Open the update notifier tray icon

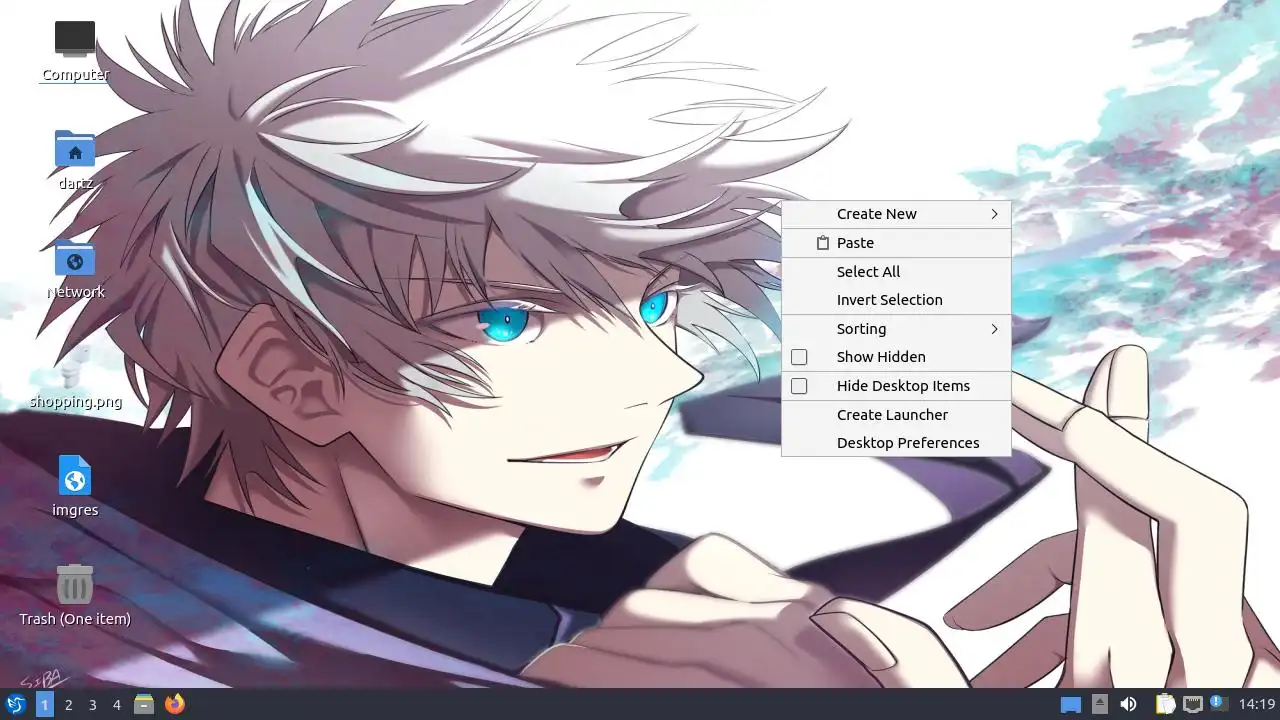(x=1219, y=704)
